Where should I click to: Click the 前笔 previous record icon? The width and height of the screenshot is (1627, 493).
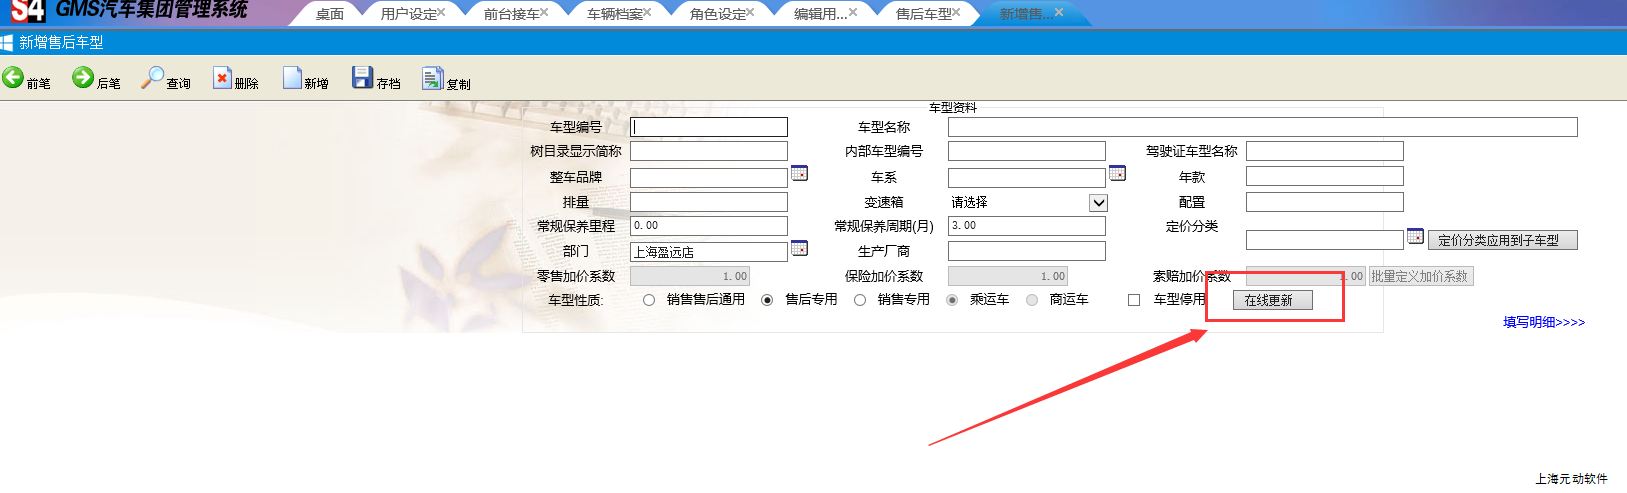click(13, 78)
